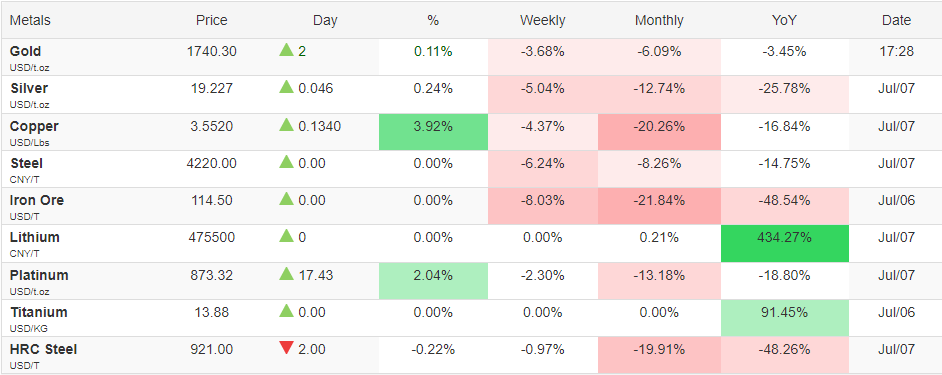Open the Iron Ore commodity link

pos(37,200)
